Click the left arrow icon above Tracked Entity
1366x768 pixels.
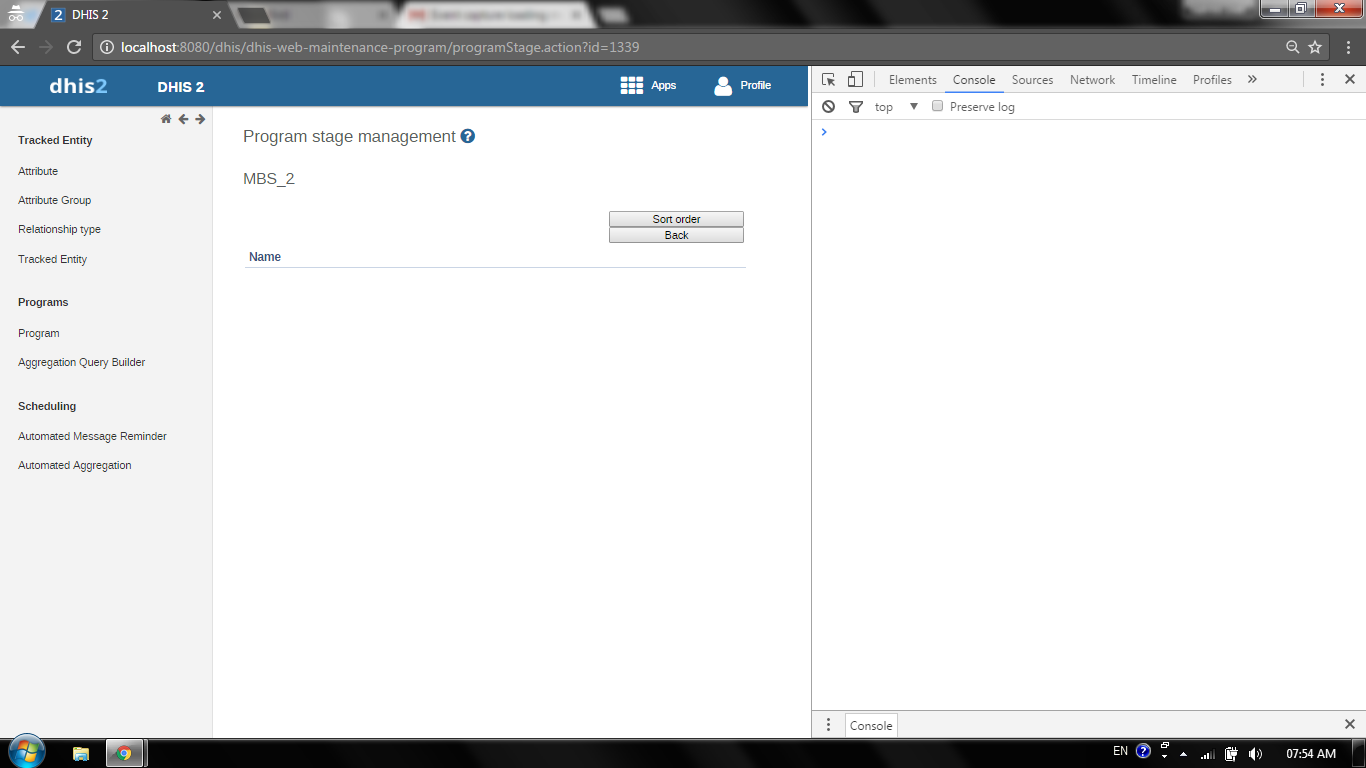click(x=183, y=119)
